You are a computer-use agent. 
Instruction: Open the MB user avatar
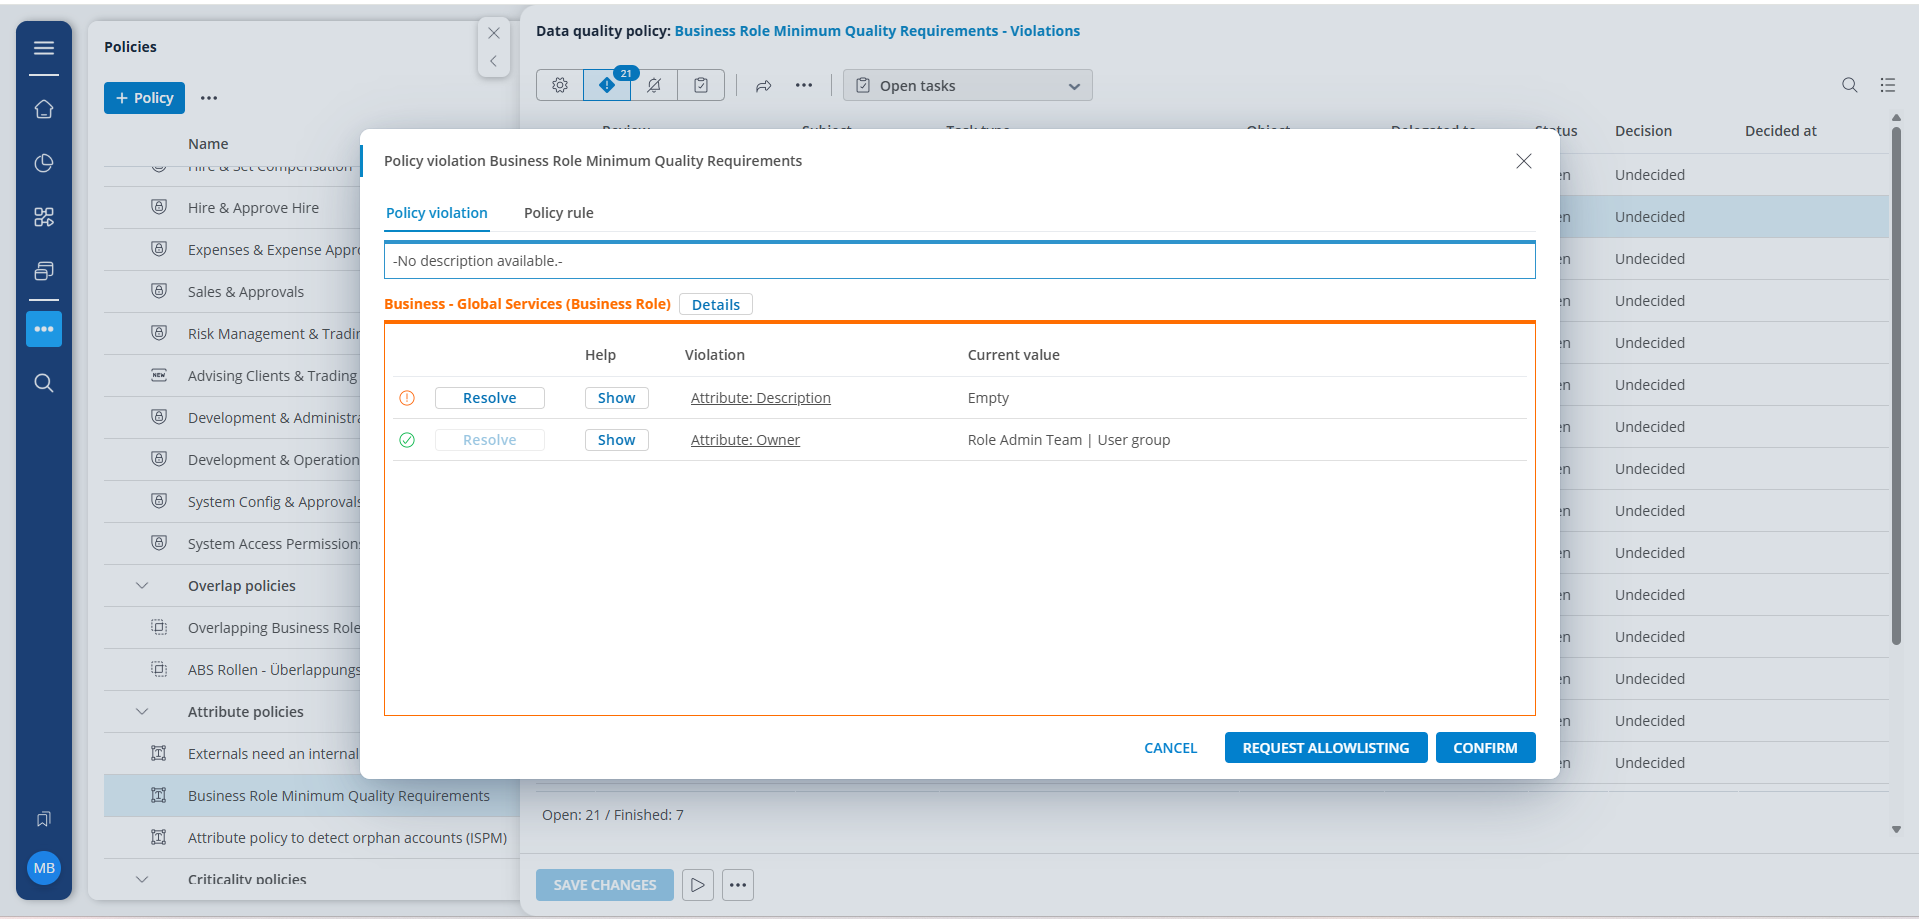[x=44, y=868]
